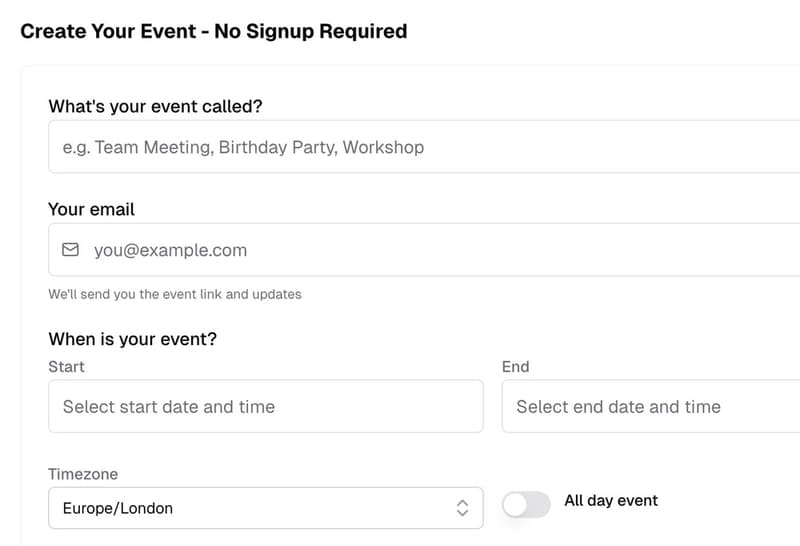This screenshot has height=546, width=800.
Task: Click the up-down chevron icon in Timezone selector
Action: coord(462,508)
